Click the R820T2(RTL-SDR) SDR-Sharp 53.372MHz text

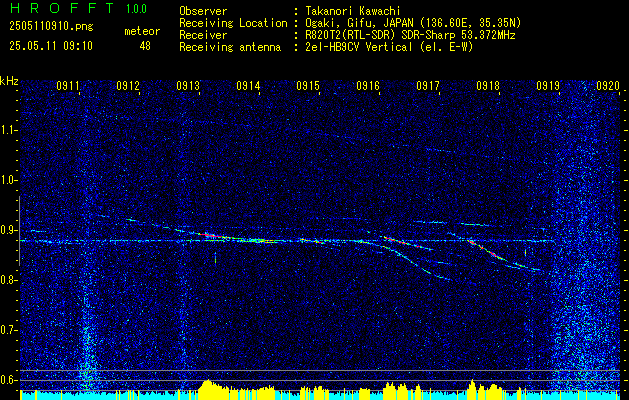(410, 35)
